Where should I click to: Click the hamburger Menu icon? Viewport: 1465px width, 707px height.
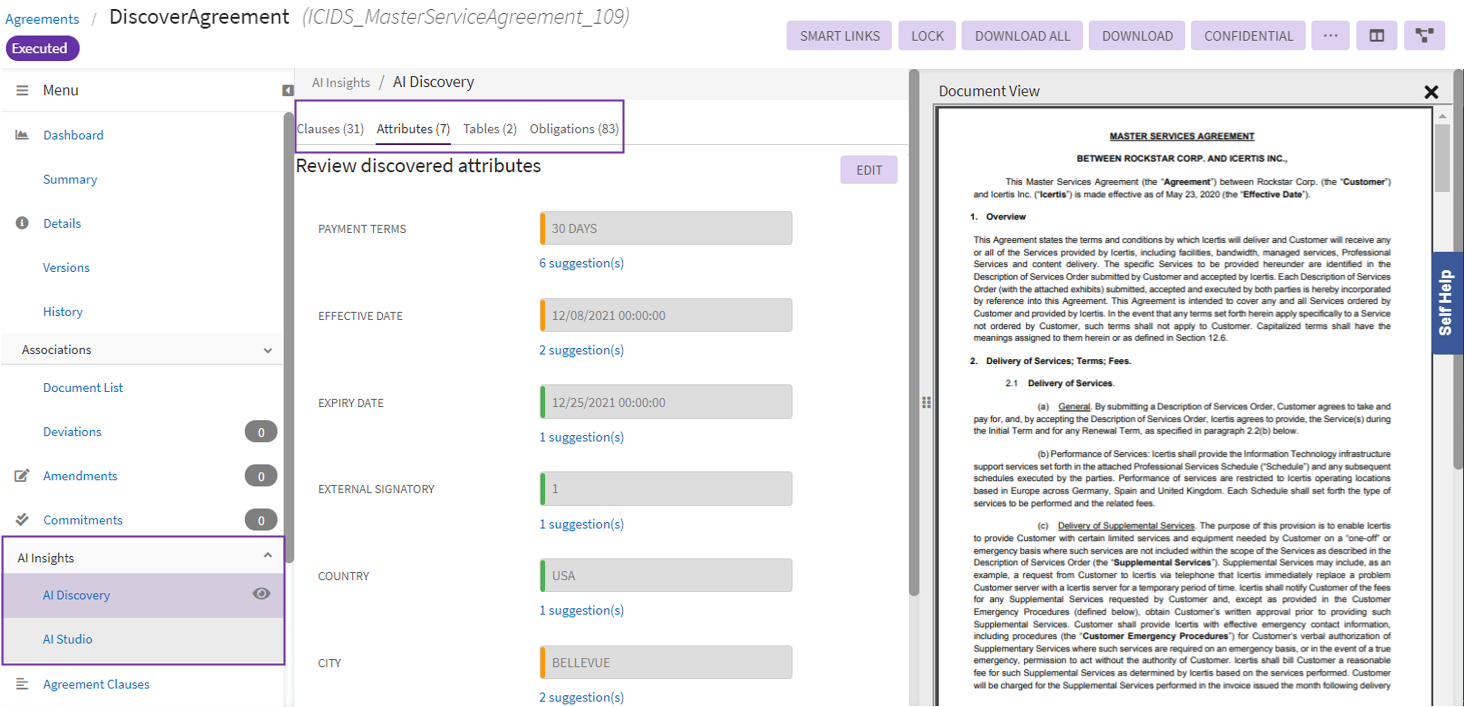pos(22,90)
